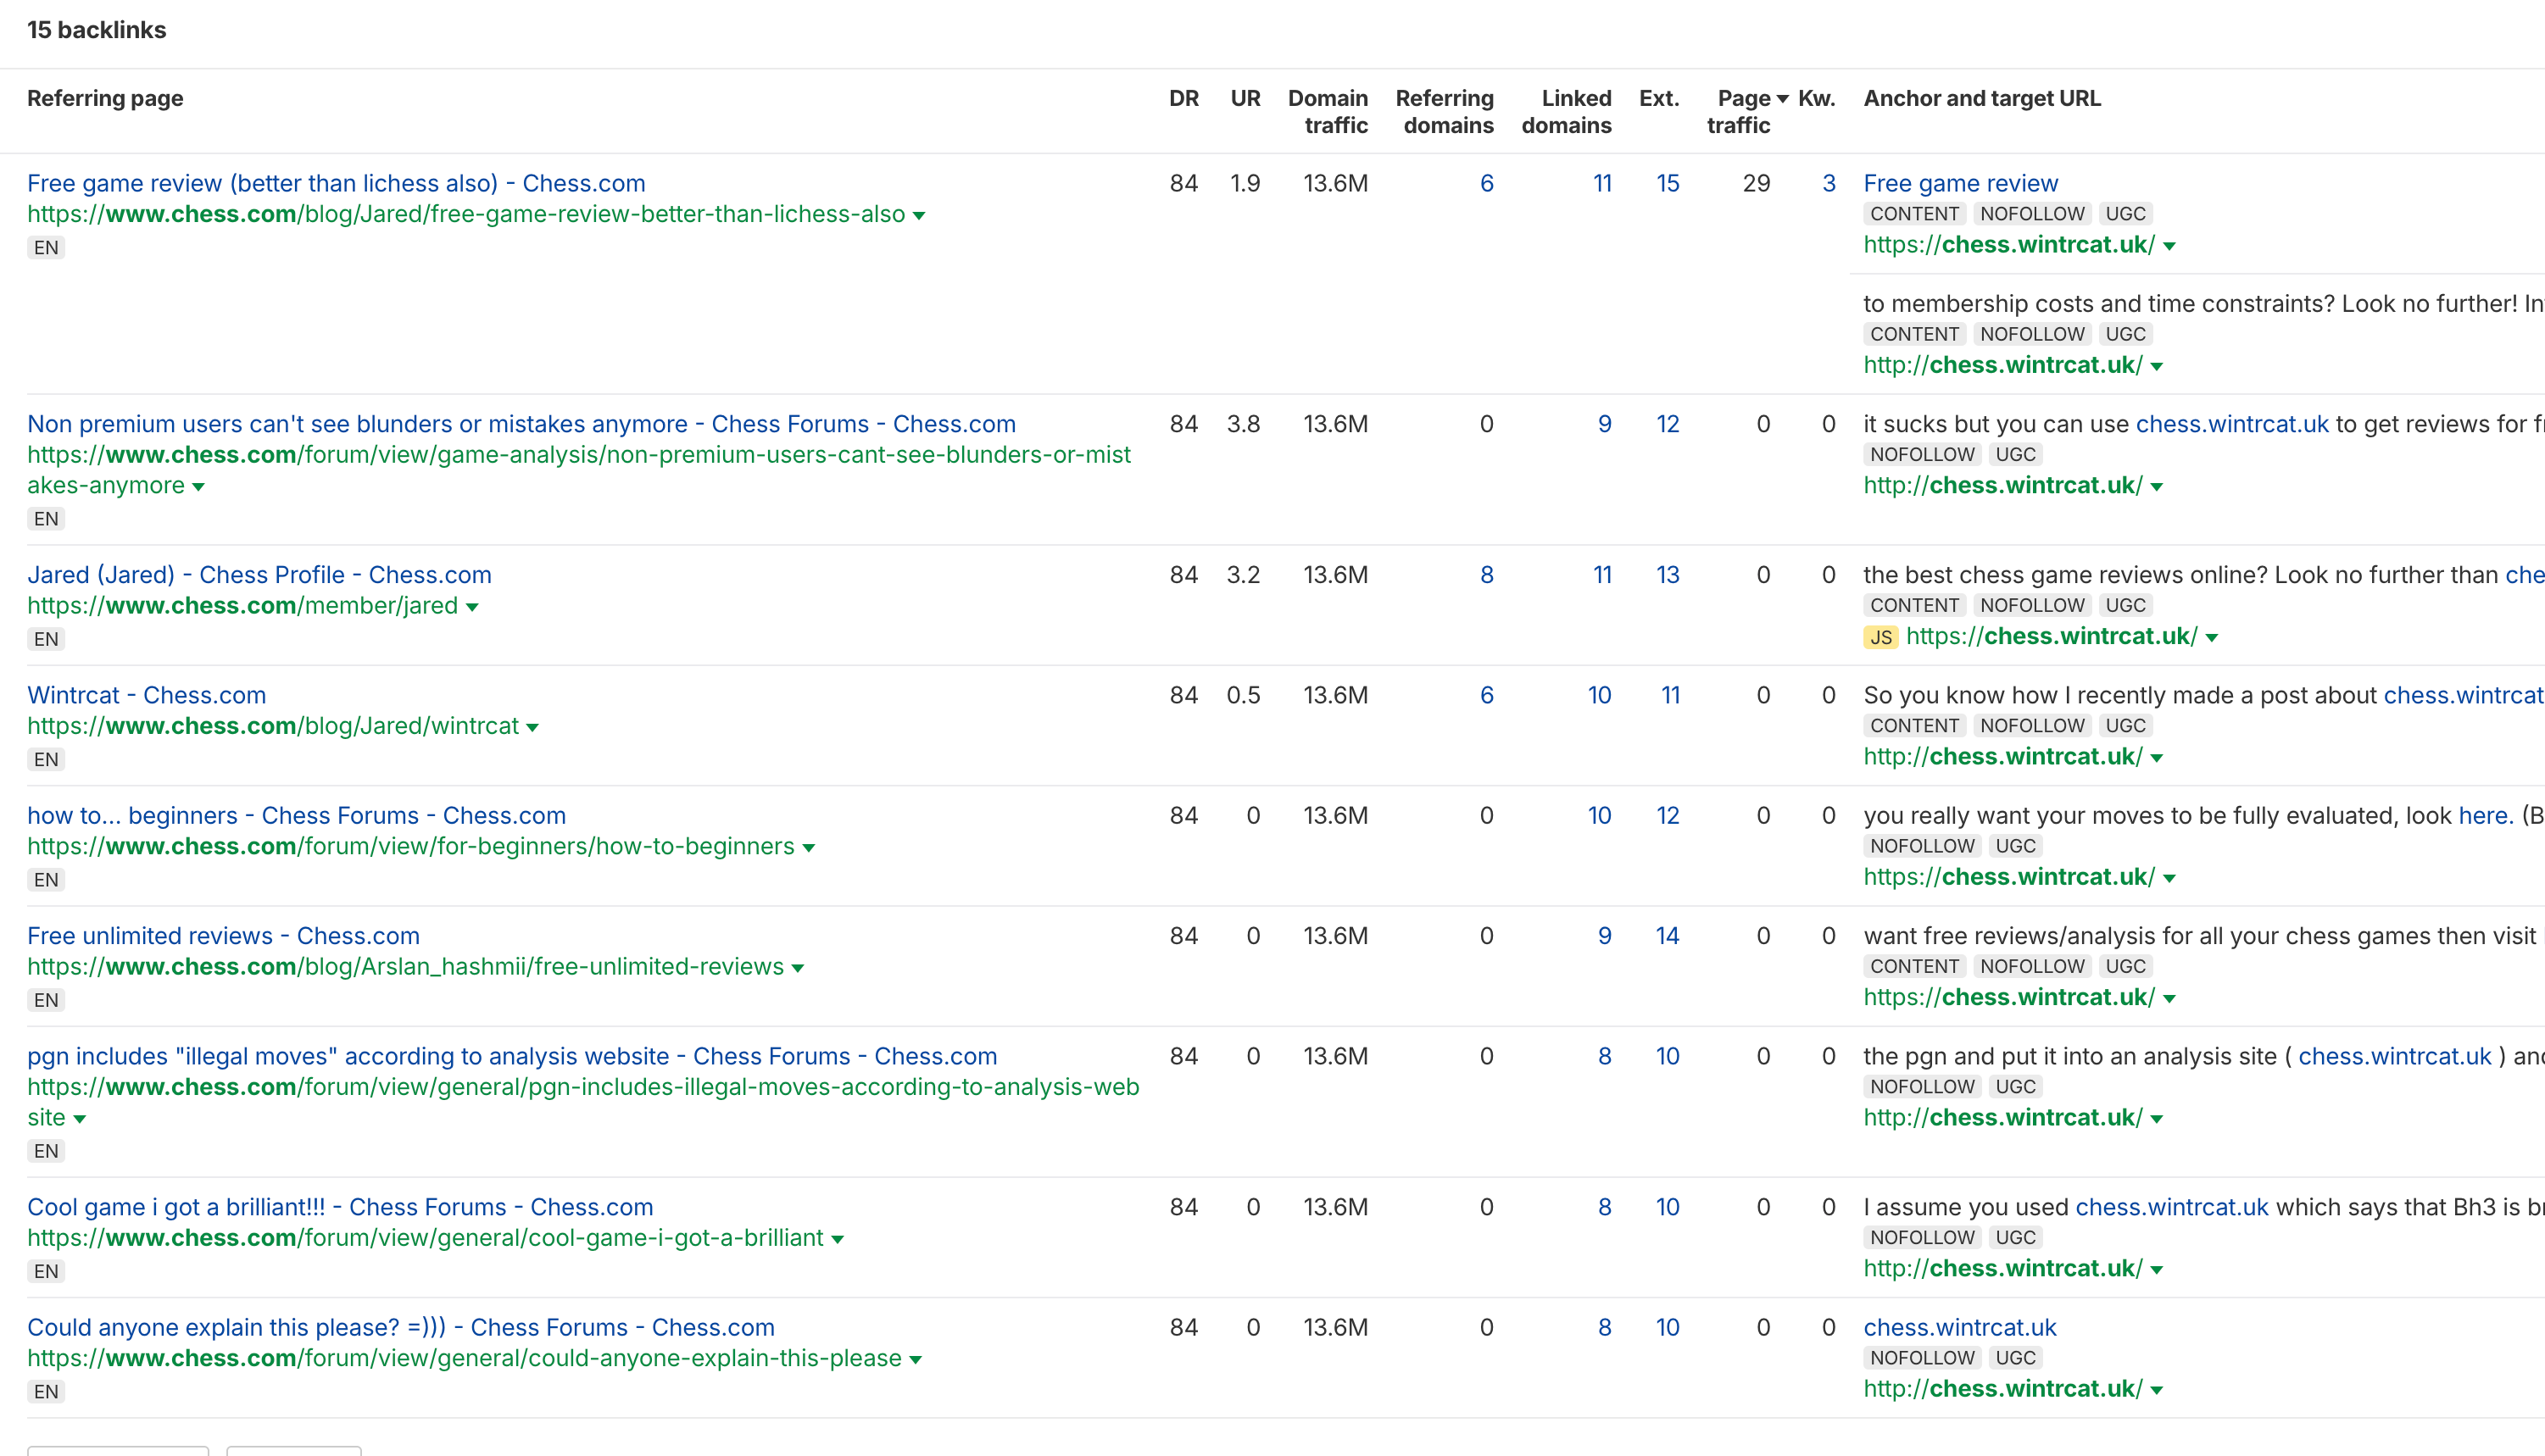This screenshot has width=2545, height=1456.
Task: Click the Kw. column header
Action: [x=1816, y=98]
